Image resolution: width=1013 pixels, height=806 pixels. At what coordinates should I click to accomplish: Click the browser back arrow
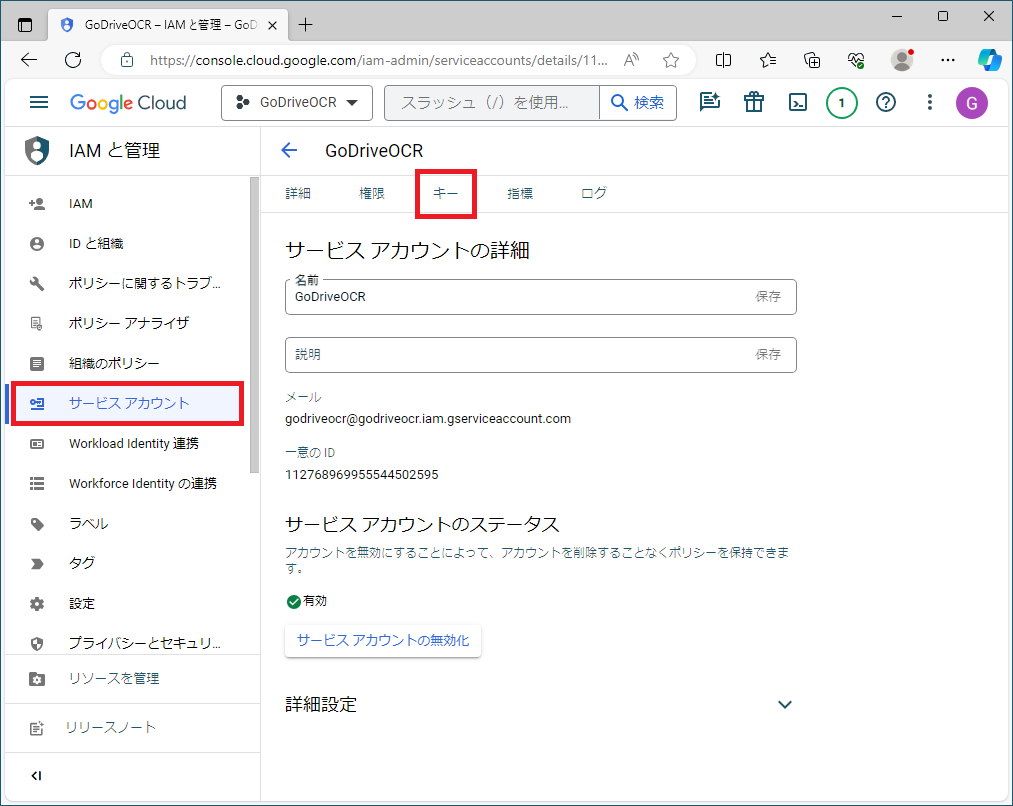tap(29, 60)
